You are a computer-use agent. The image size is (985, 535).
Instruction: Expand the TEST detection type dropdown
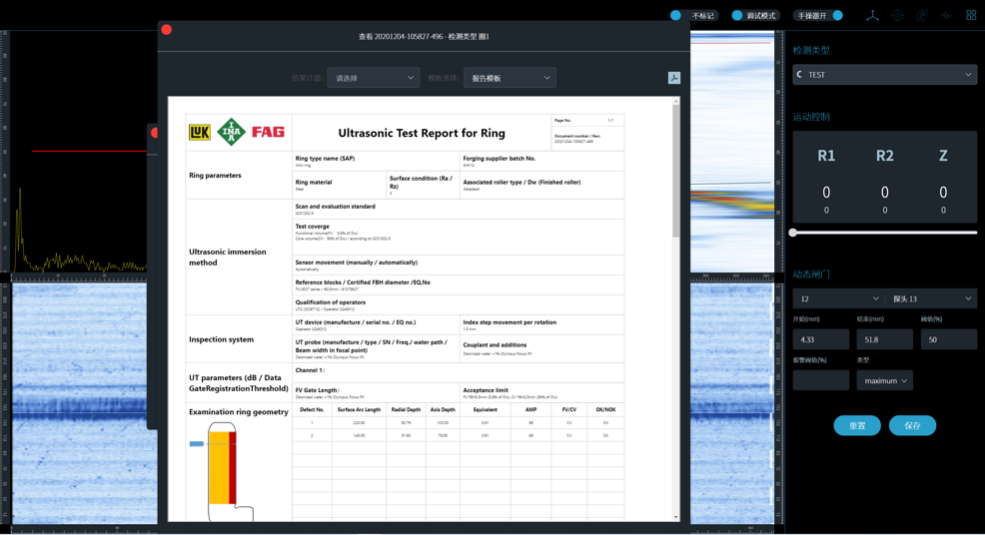(884, 75)
